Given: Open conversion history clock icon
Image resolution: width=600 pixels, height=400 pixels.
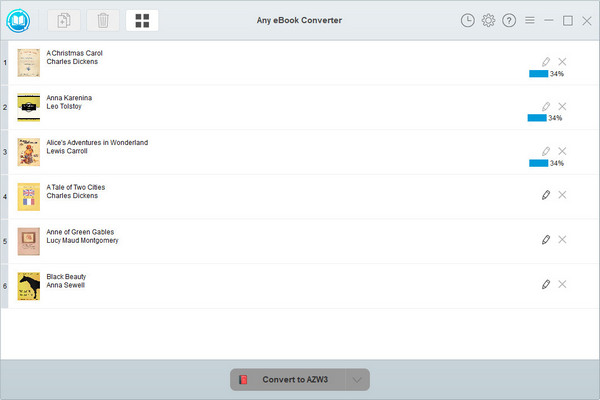Looking at the screenshot, I should [468, 20].
